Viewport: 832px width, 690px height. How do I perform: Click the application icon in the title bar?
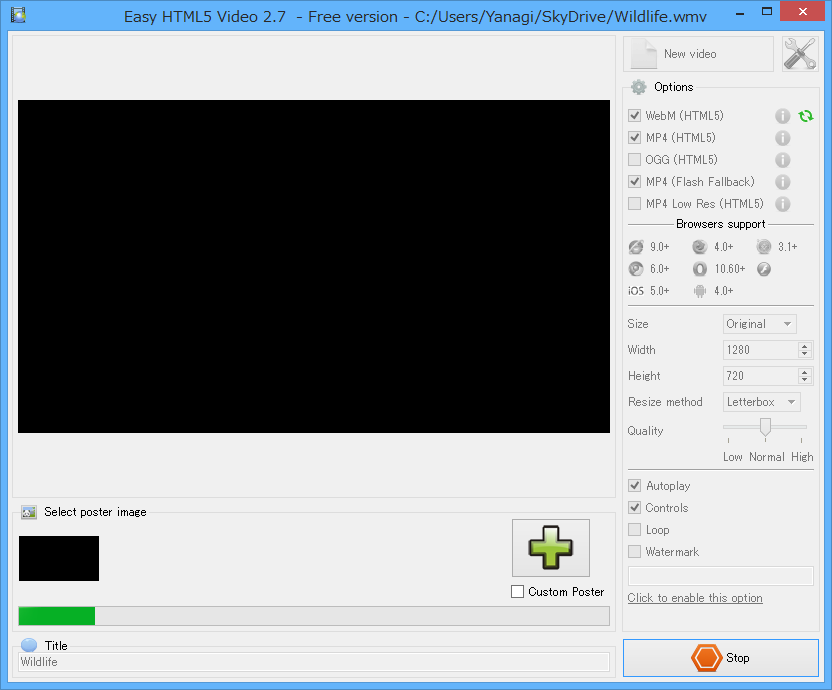[x=19, y=15]
